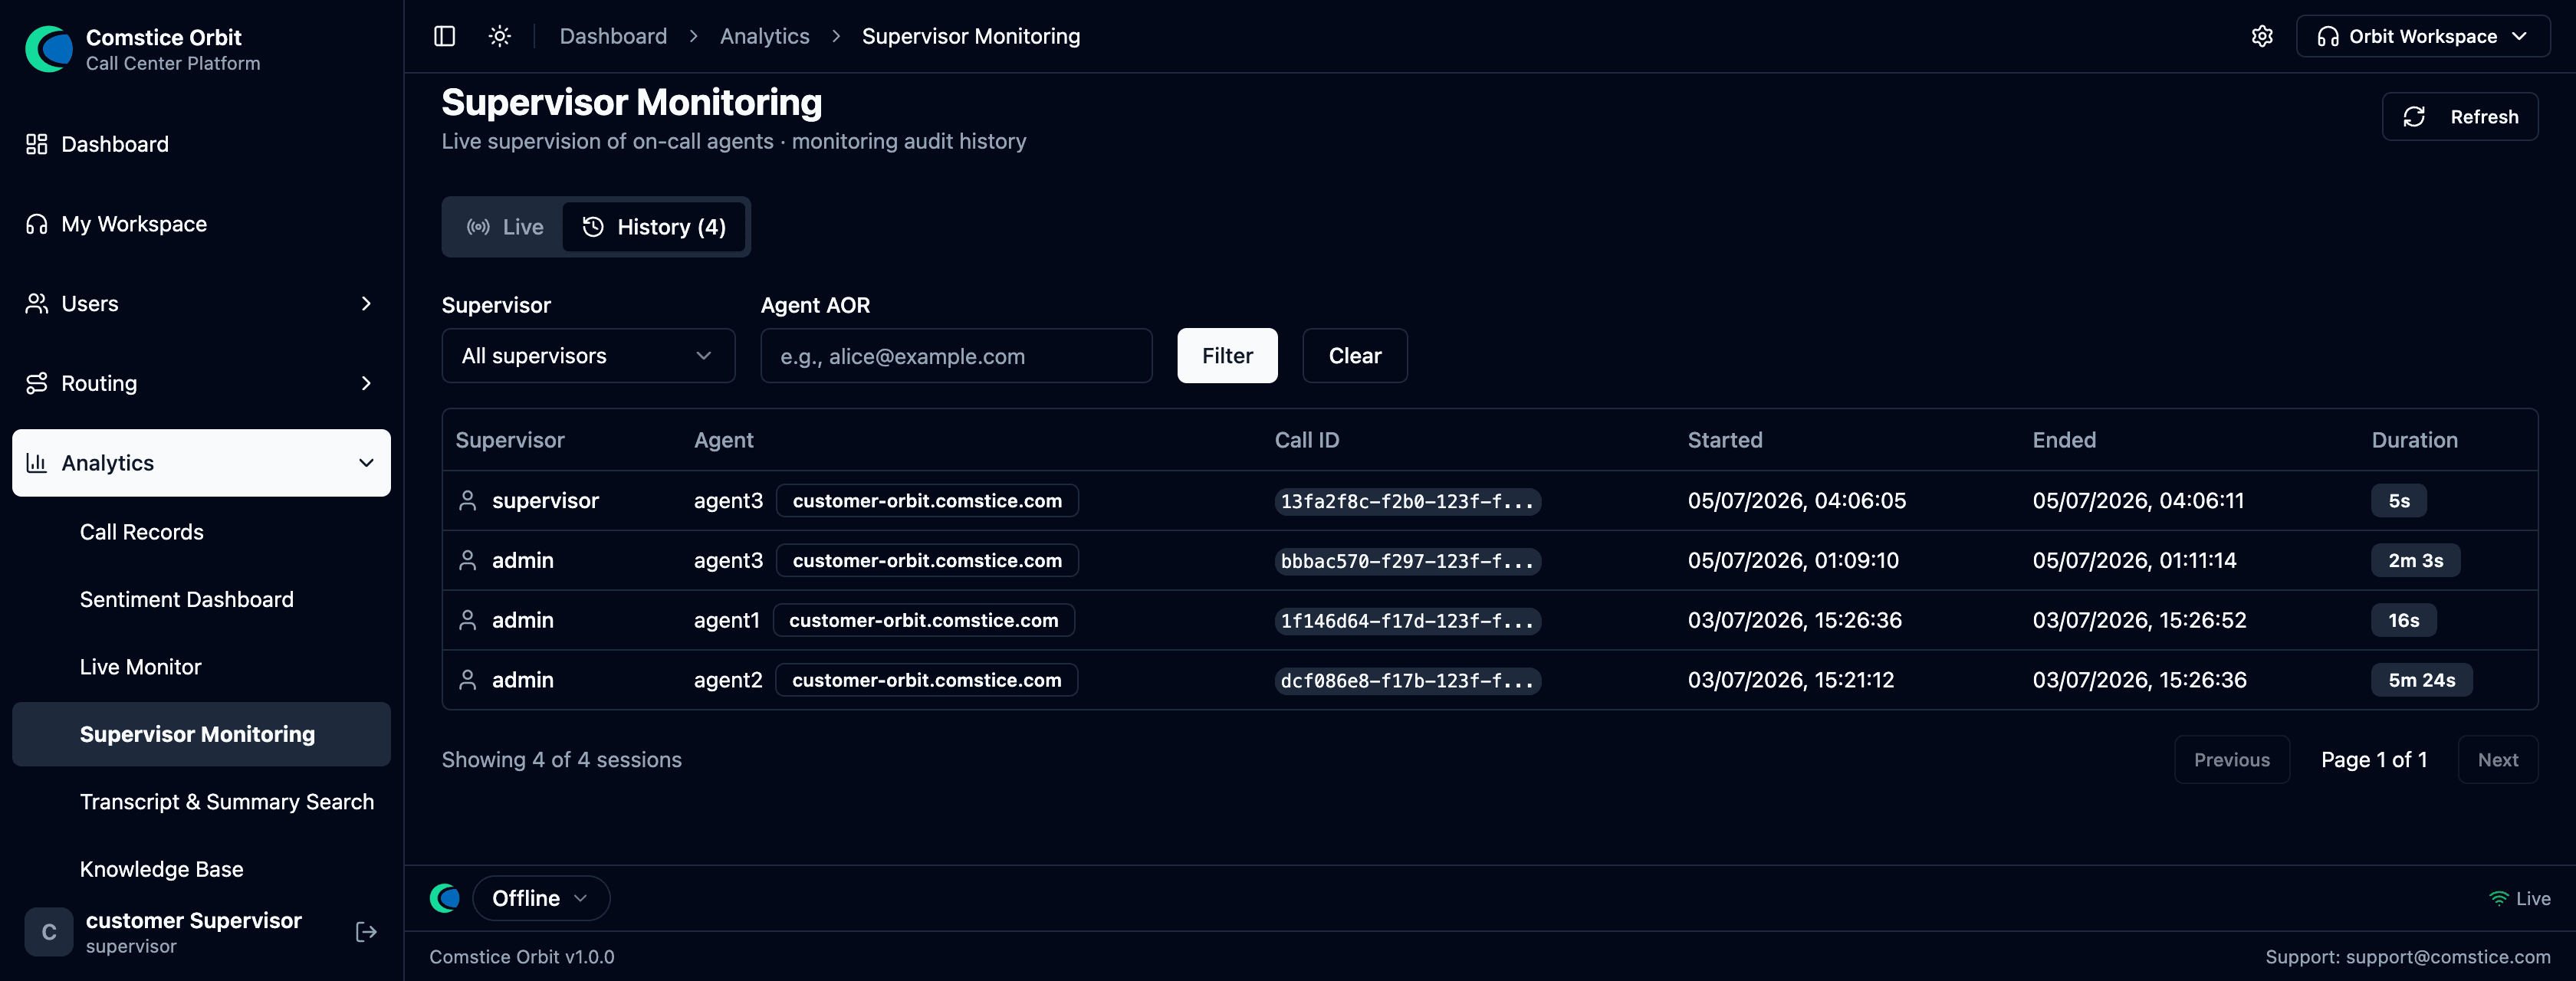Expand the Routing menu chevron
This screenshot has width=2576, height=981.
(366, 383)
